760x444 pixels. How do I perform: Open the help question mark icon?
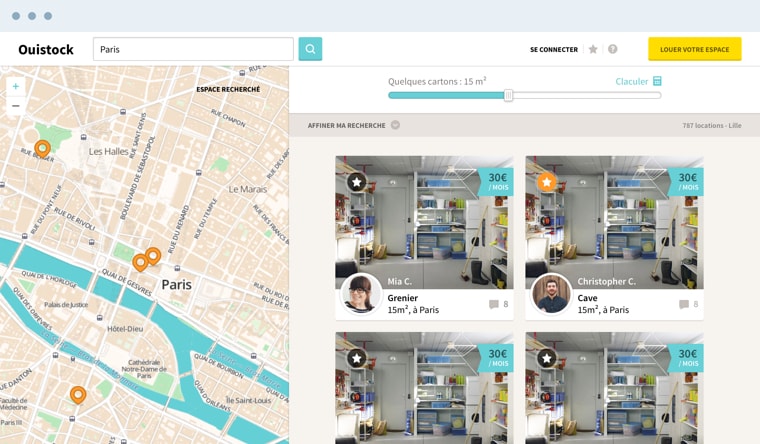point(613,49)
